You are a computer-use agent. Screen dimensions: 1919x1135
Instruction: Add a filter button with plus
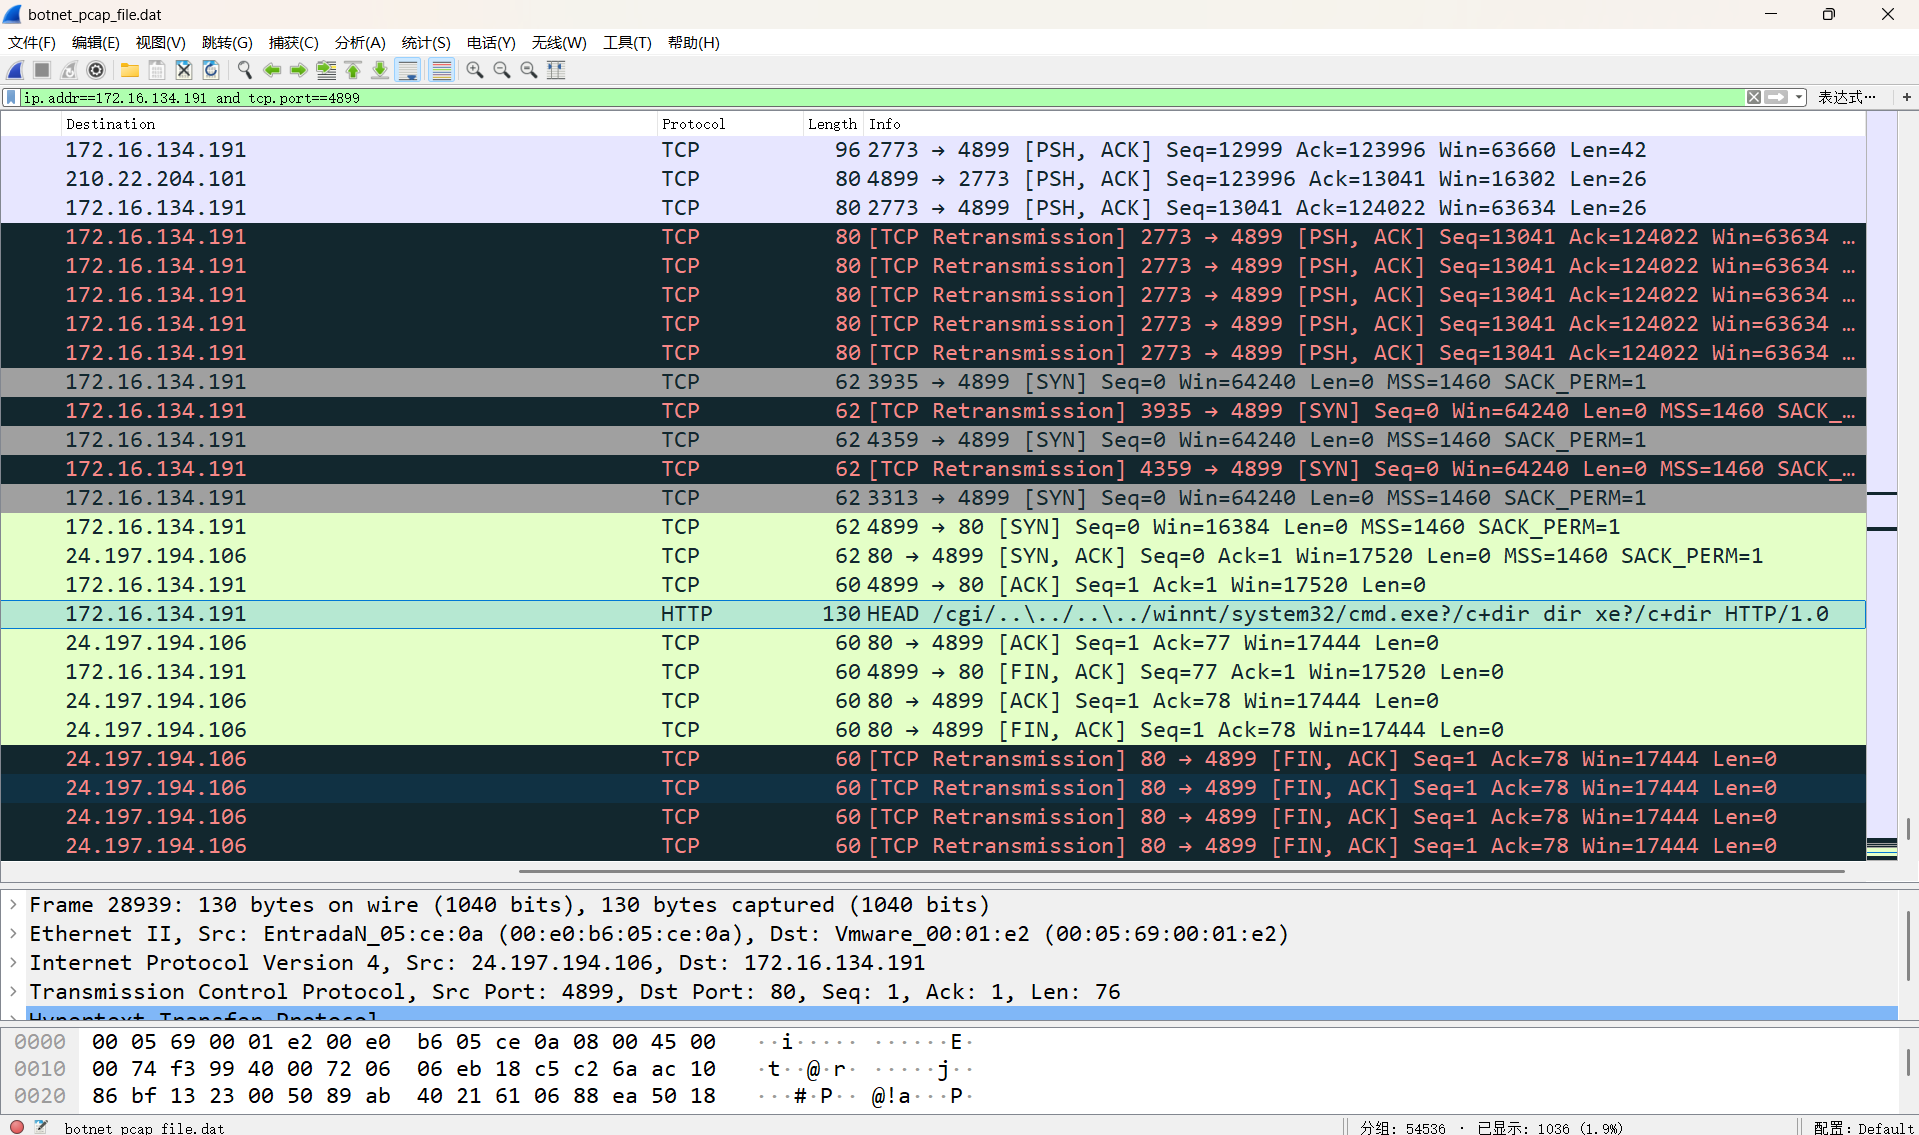click(x=1907, y=97)
